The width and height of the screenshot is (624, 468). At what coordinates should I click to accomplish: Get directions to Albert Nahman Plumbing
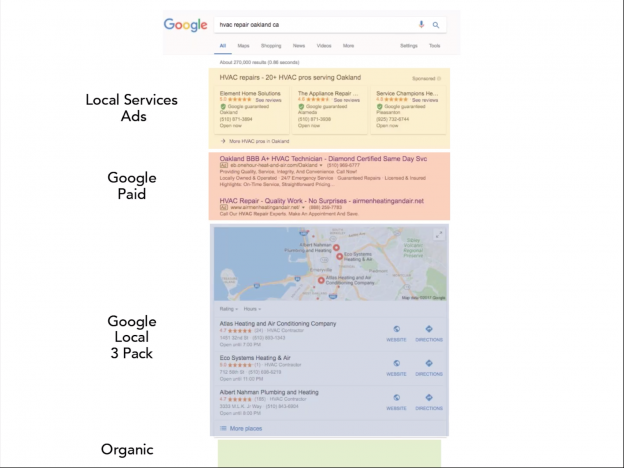click(x=429, y=402)
